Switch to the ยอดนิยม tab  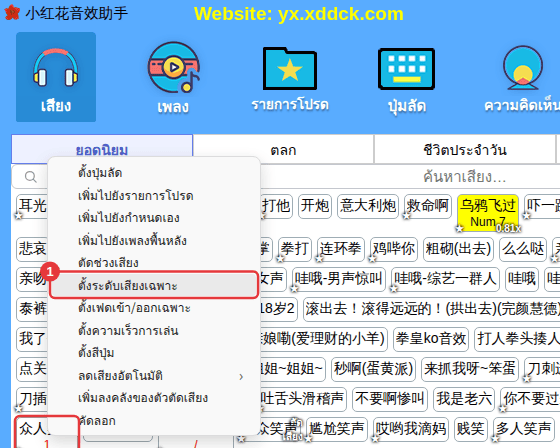point(102,150)
